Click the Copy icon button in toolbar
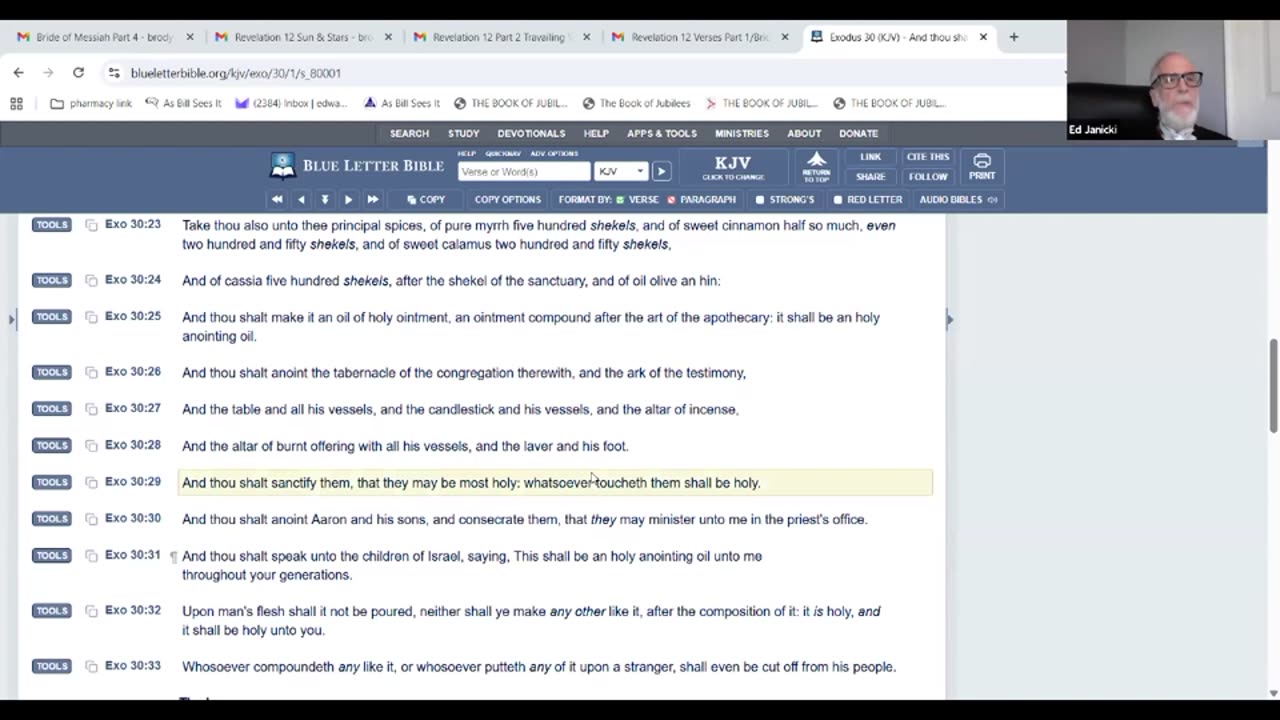Image resolution: width=1280 pixels, height=720 pixels. pyautogui.click(x=426, y=200)
